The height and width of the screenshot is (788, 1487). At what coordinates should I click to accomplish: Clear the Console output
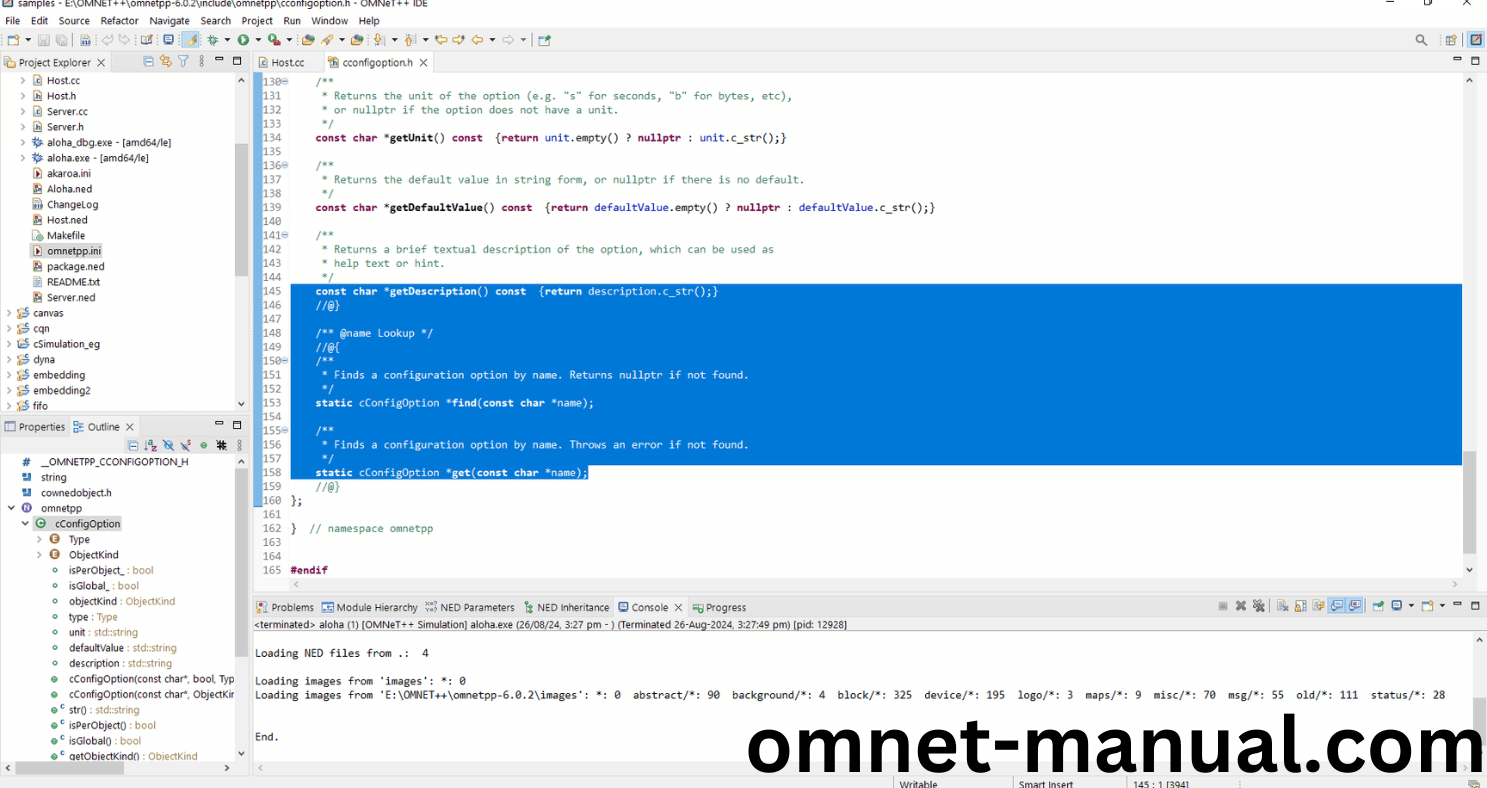1283,606
